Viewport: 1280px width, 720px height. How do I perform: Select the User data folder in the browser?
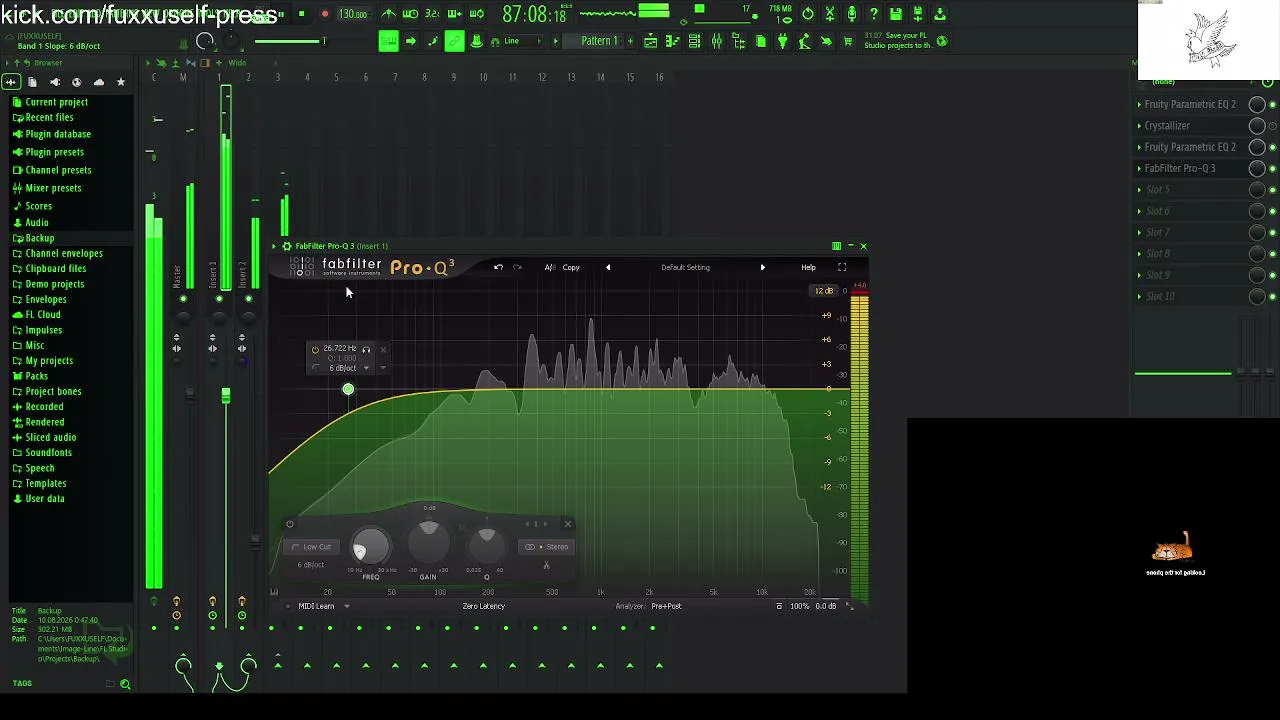[x=44, y=498]
